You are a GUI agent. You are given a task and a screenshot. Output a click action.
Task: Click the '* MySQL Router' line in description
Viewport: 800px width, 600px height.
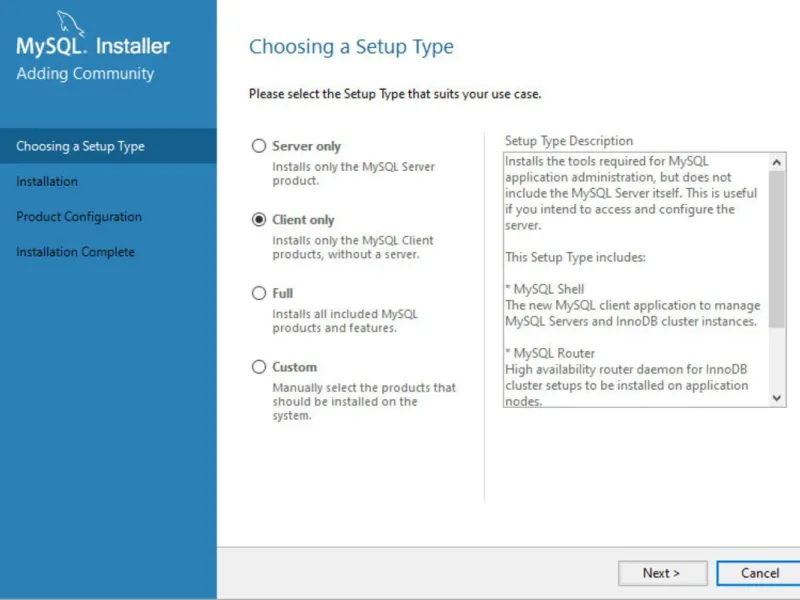pyautogui.click(x=550, y=353)
